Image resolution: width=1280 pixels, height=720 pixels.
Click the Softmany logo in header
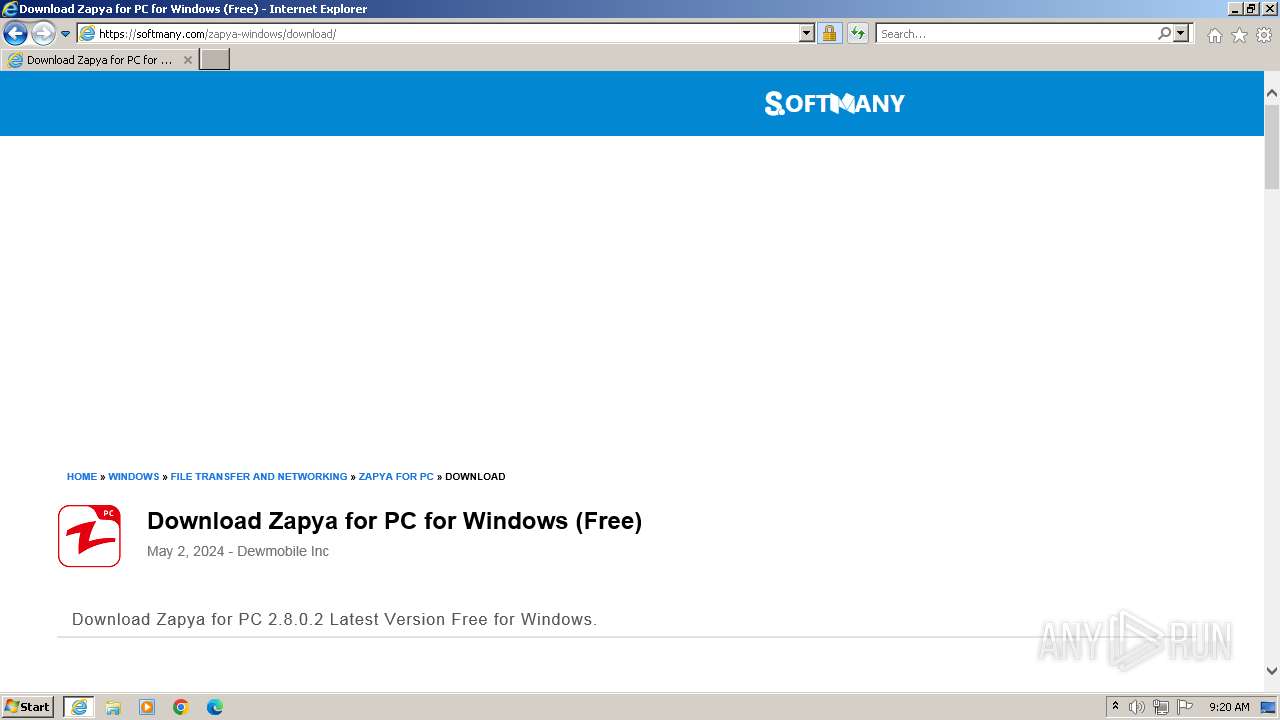[834, 103]
